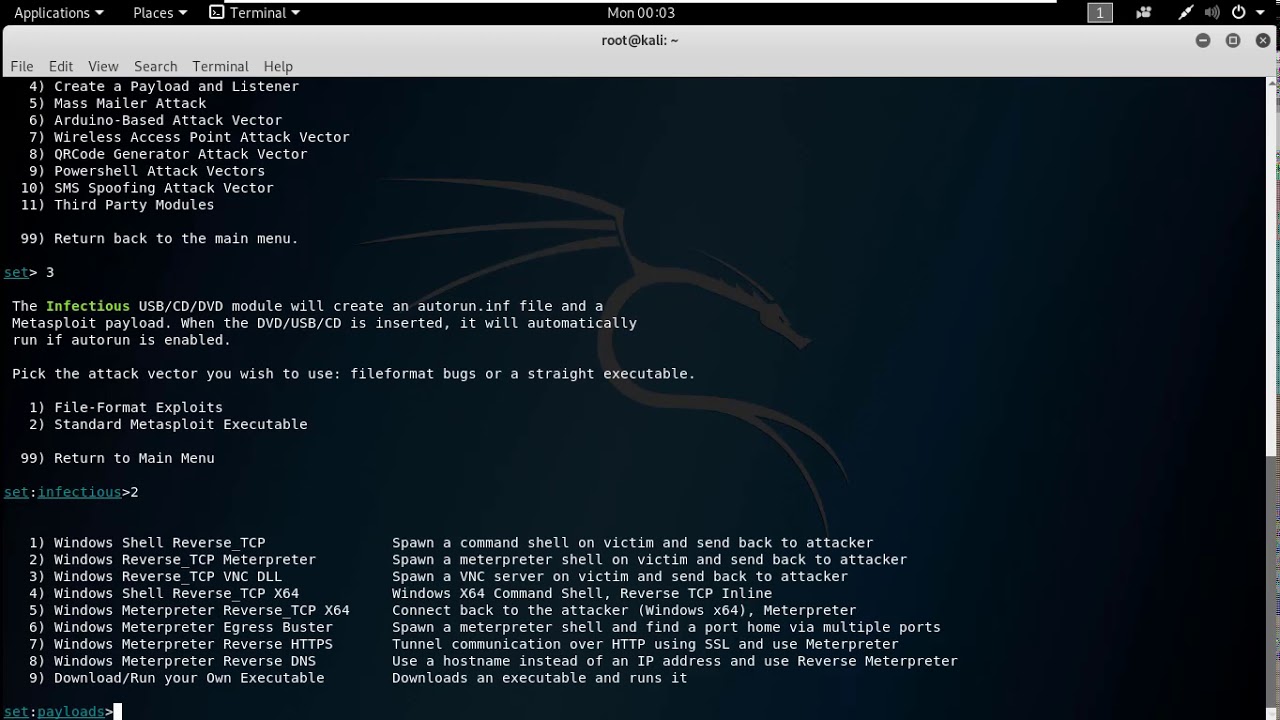Click the text 'Windows Reverse_TCP VNC DLL'
This screenshot has height=720, width=1280.
[x=168, y=576]
